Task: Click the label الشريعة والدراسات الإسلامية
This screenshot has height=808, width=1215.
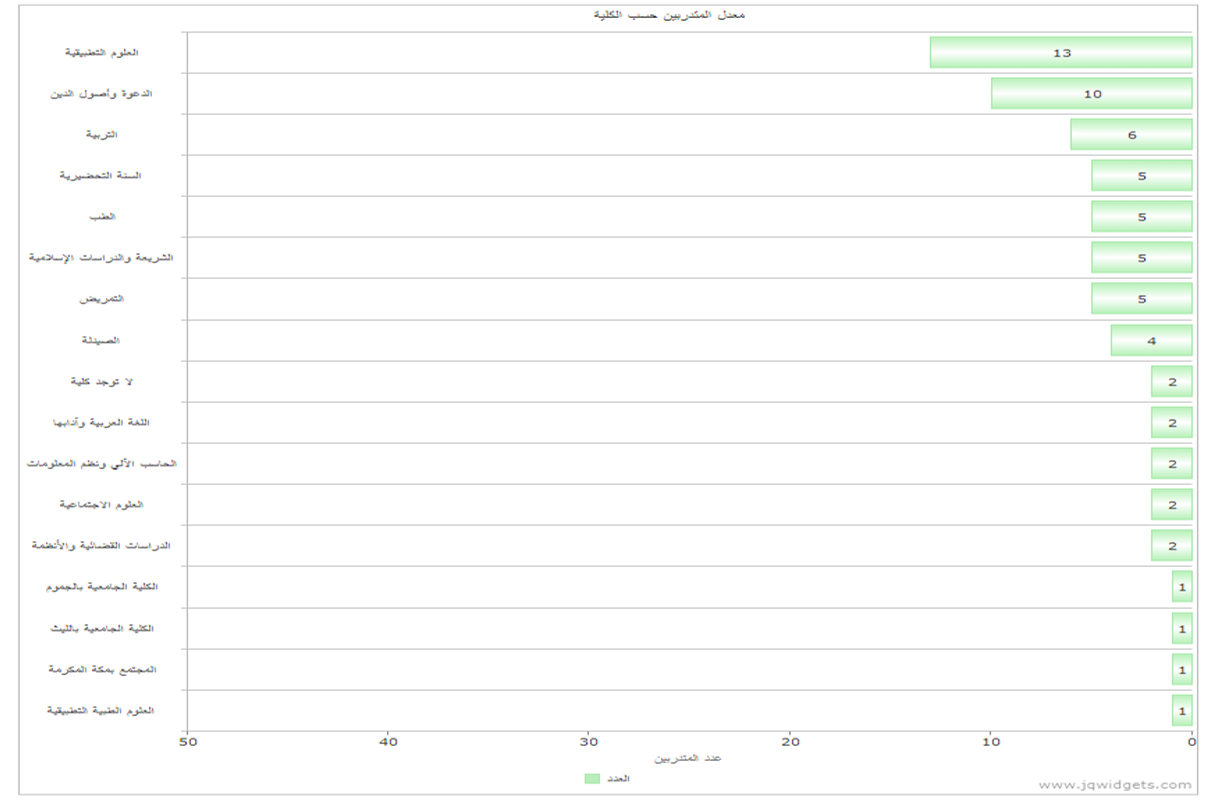Action: click(101, 257)
